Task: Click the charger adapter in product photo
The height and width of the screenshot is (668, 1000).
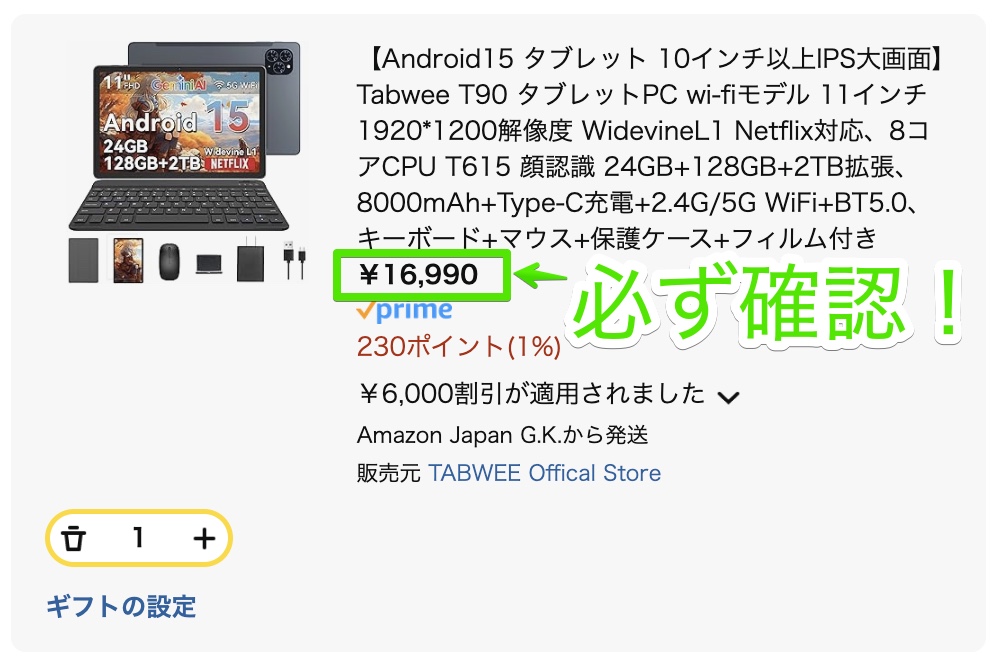Action: [250, 260]
